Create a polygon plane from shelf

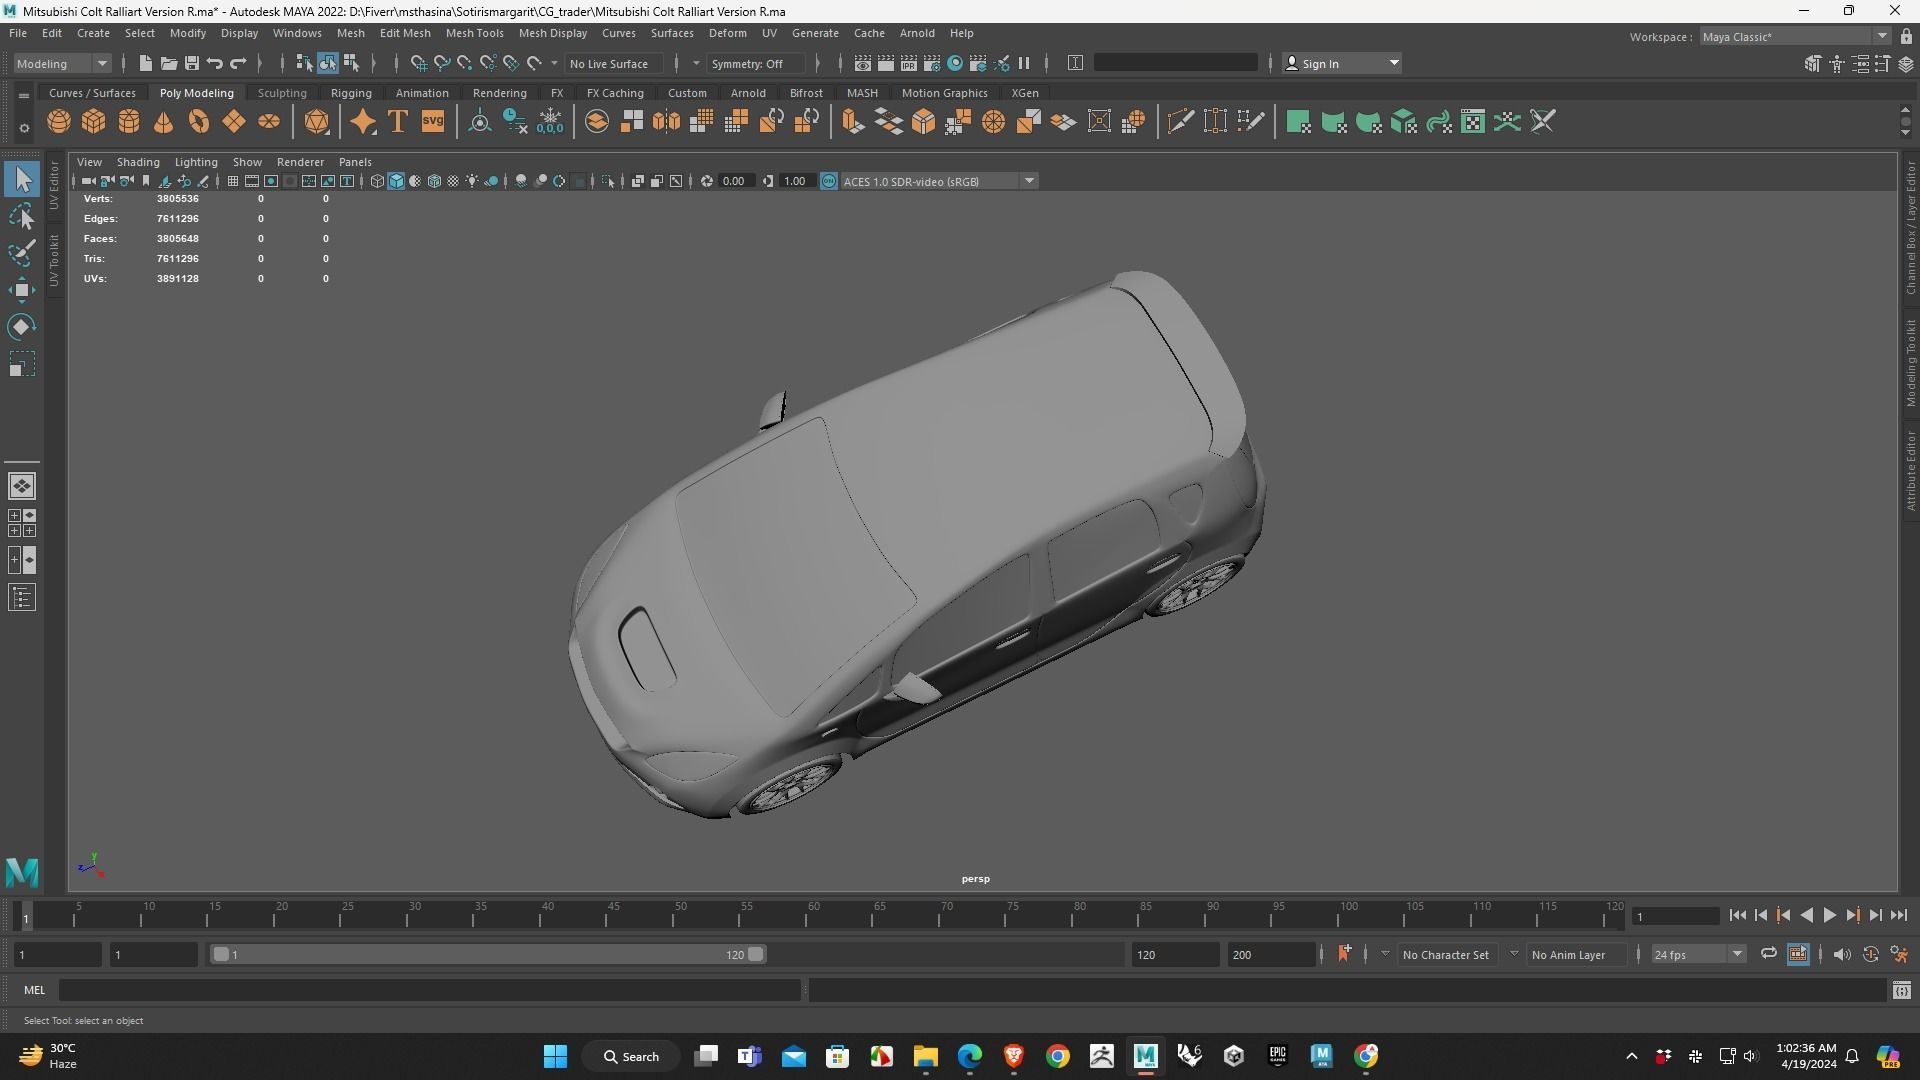[x=234, y=122]
